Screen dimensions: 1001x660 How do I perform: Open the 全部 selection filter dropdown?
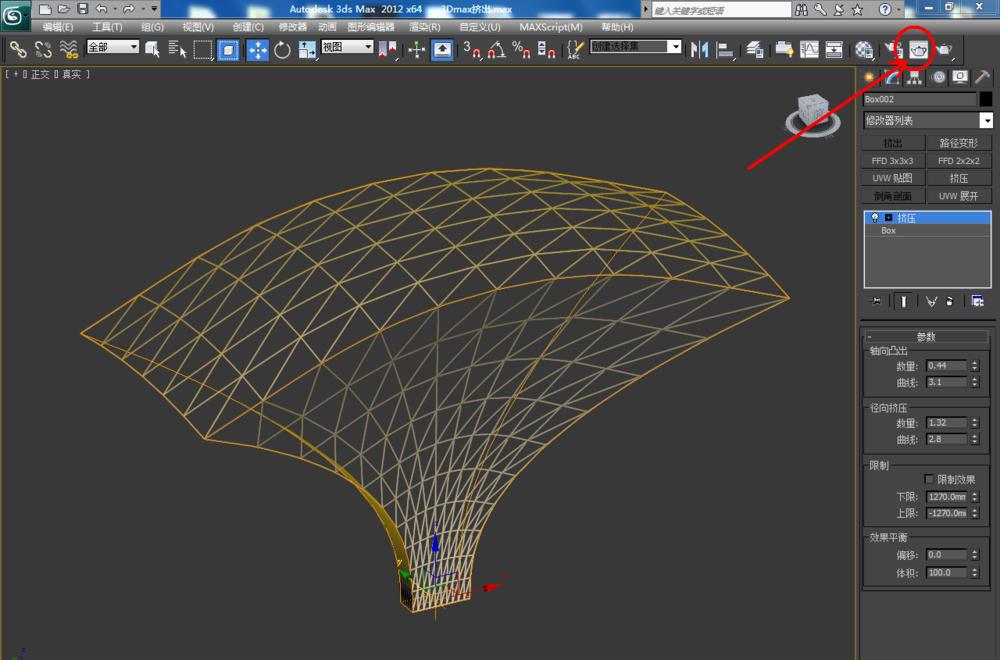[132, 47]
